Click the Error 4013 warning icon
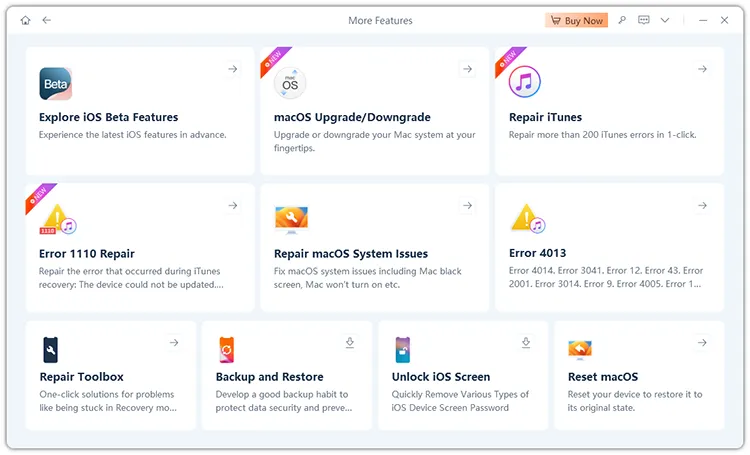 coord(528,219)
